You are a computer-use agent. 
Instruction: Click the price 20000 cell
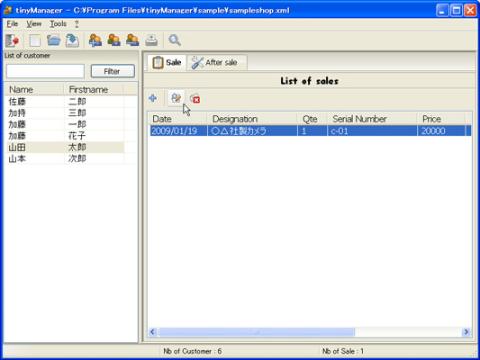pyautogui.click(x=433, y=131)
